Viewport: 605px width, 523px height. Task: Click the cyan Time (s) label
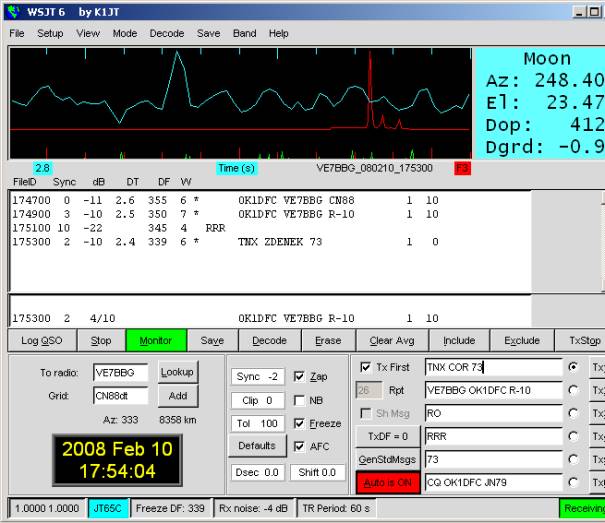point(236,168)
